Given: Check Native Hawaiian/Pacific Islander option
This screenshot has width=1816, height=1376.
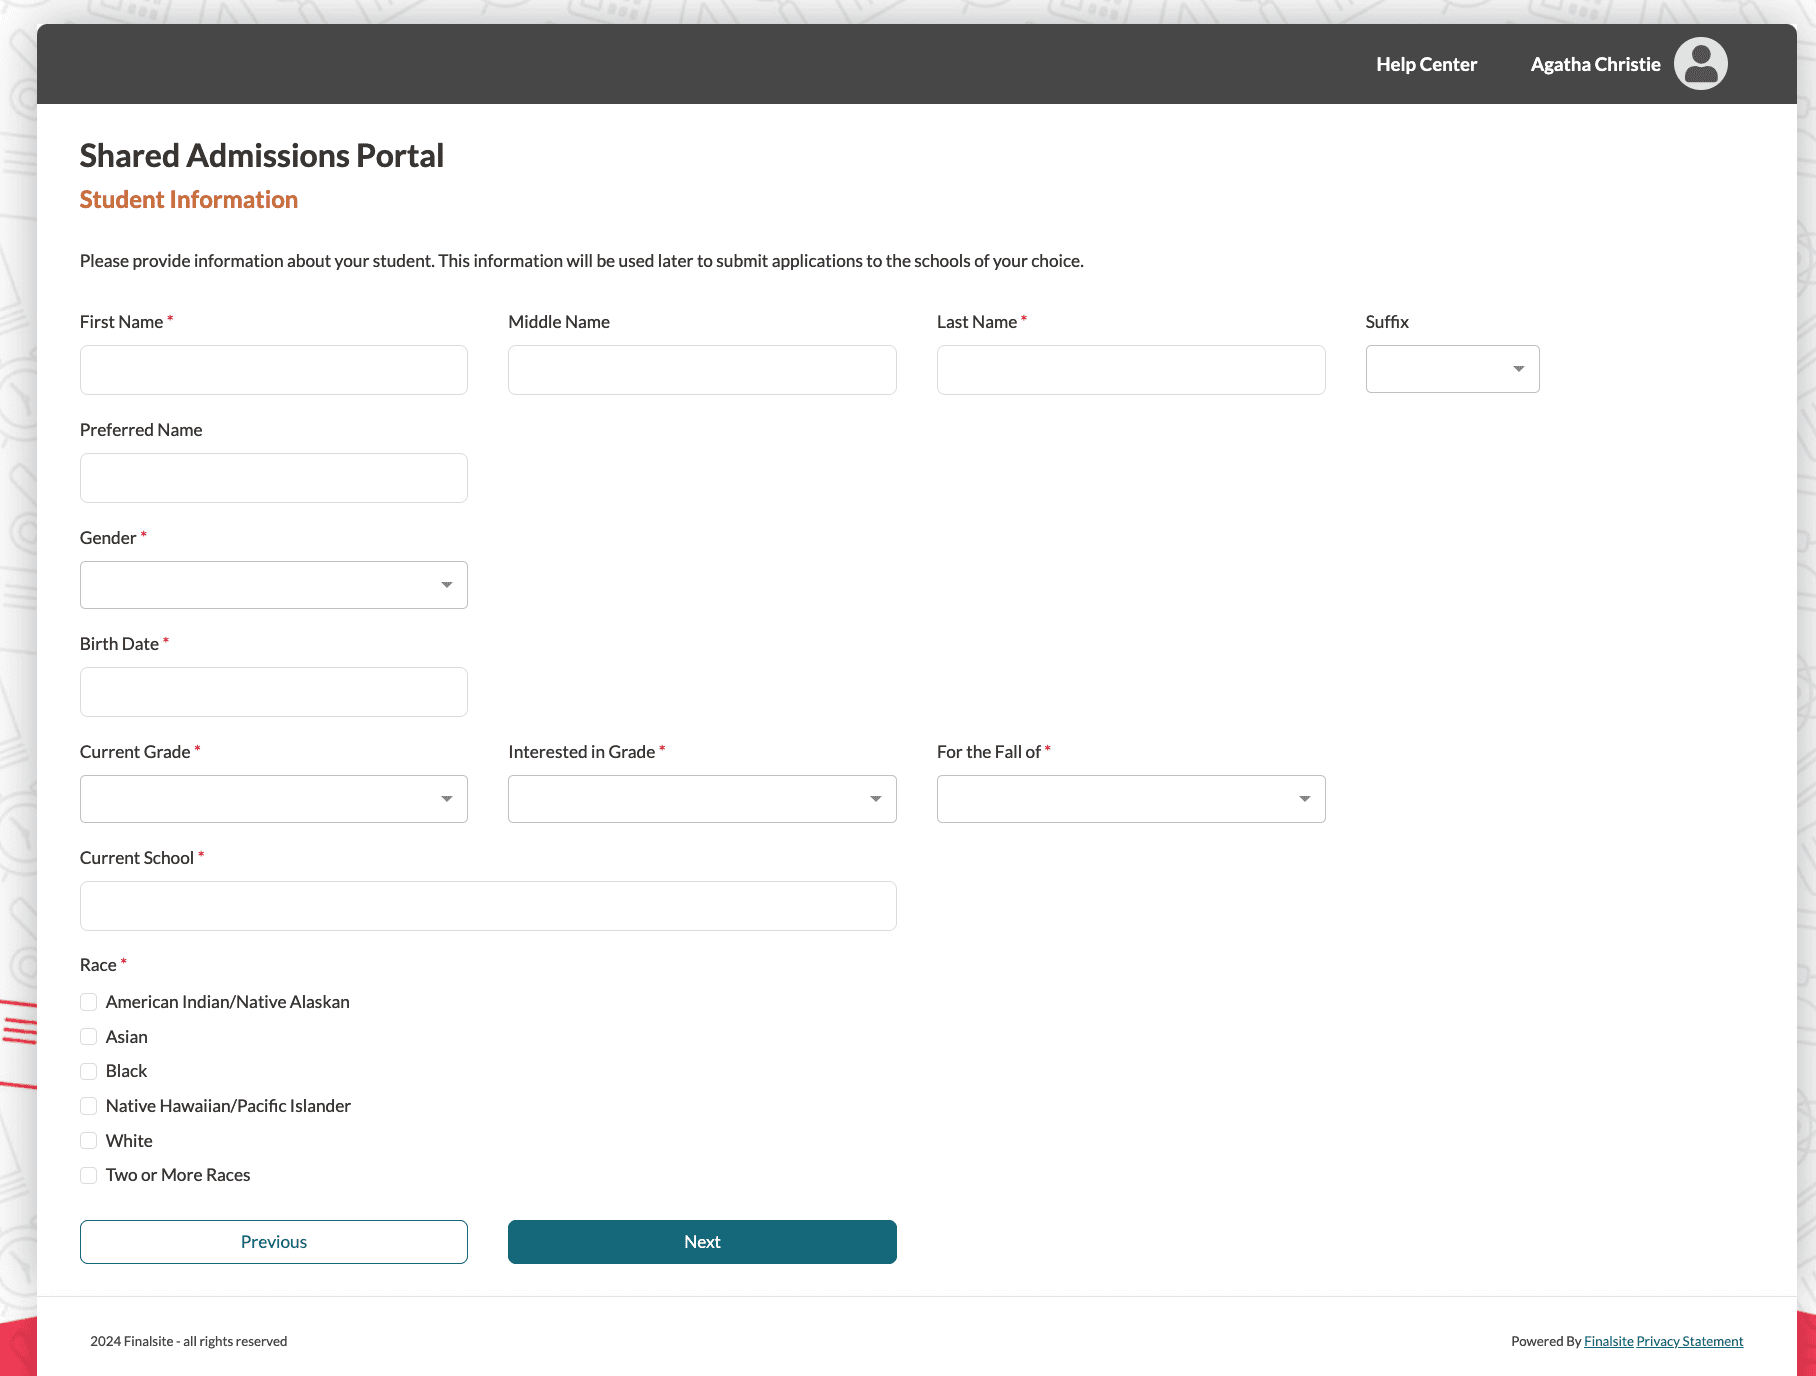Looking at the screenshot, I should 89,1106.
